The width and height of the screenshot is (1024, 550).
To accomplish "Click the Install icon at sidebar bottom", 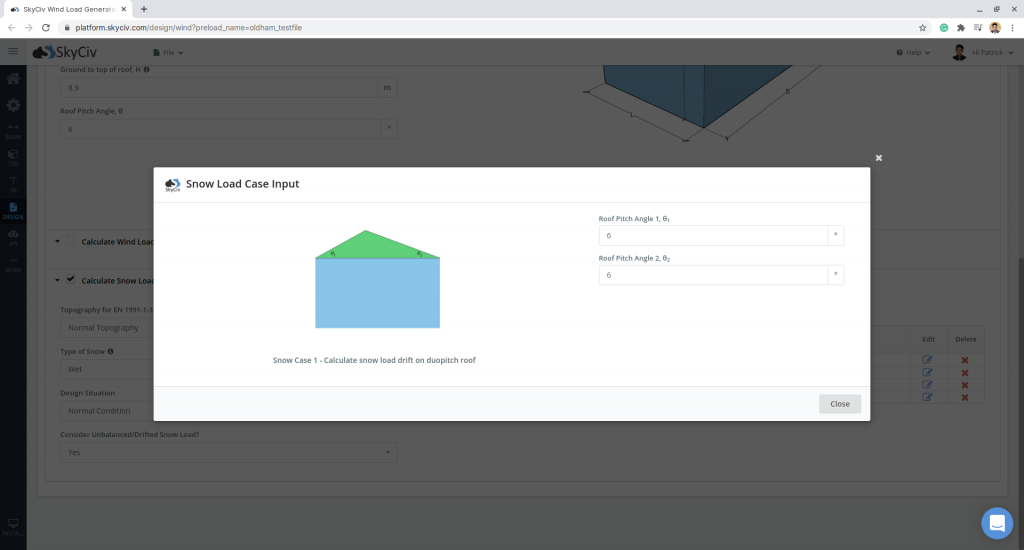I will 13,525.
